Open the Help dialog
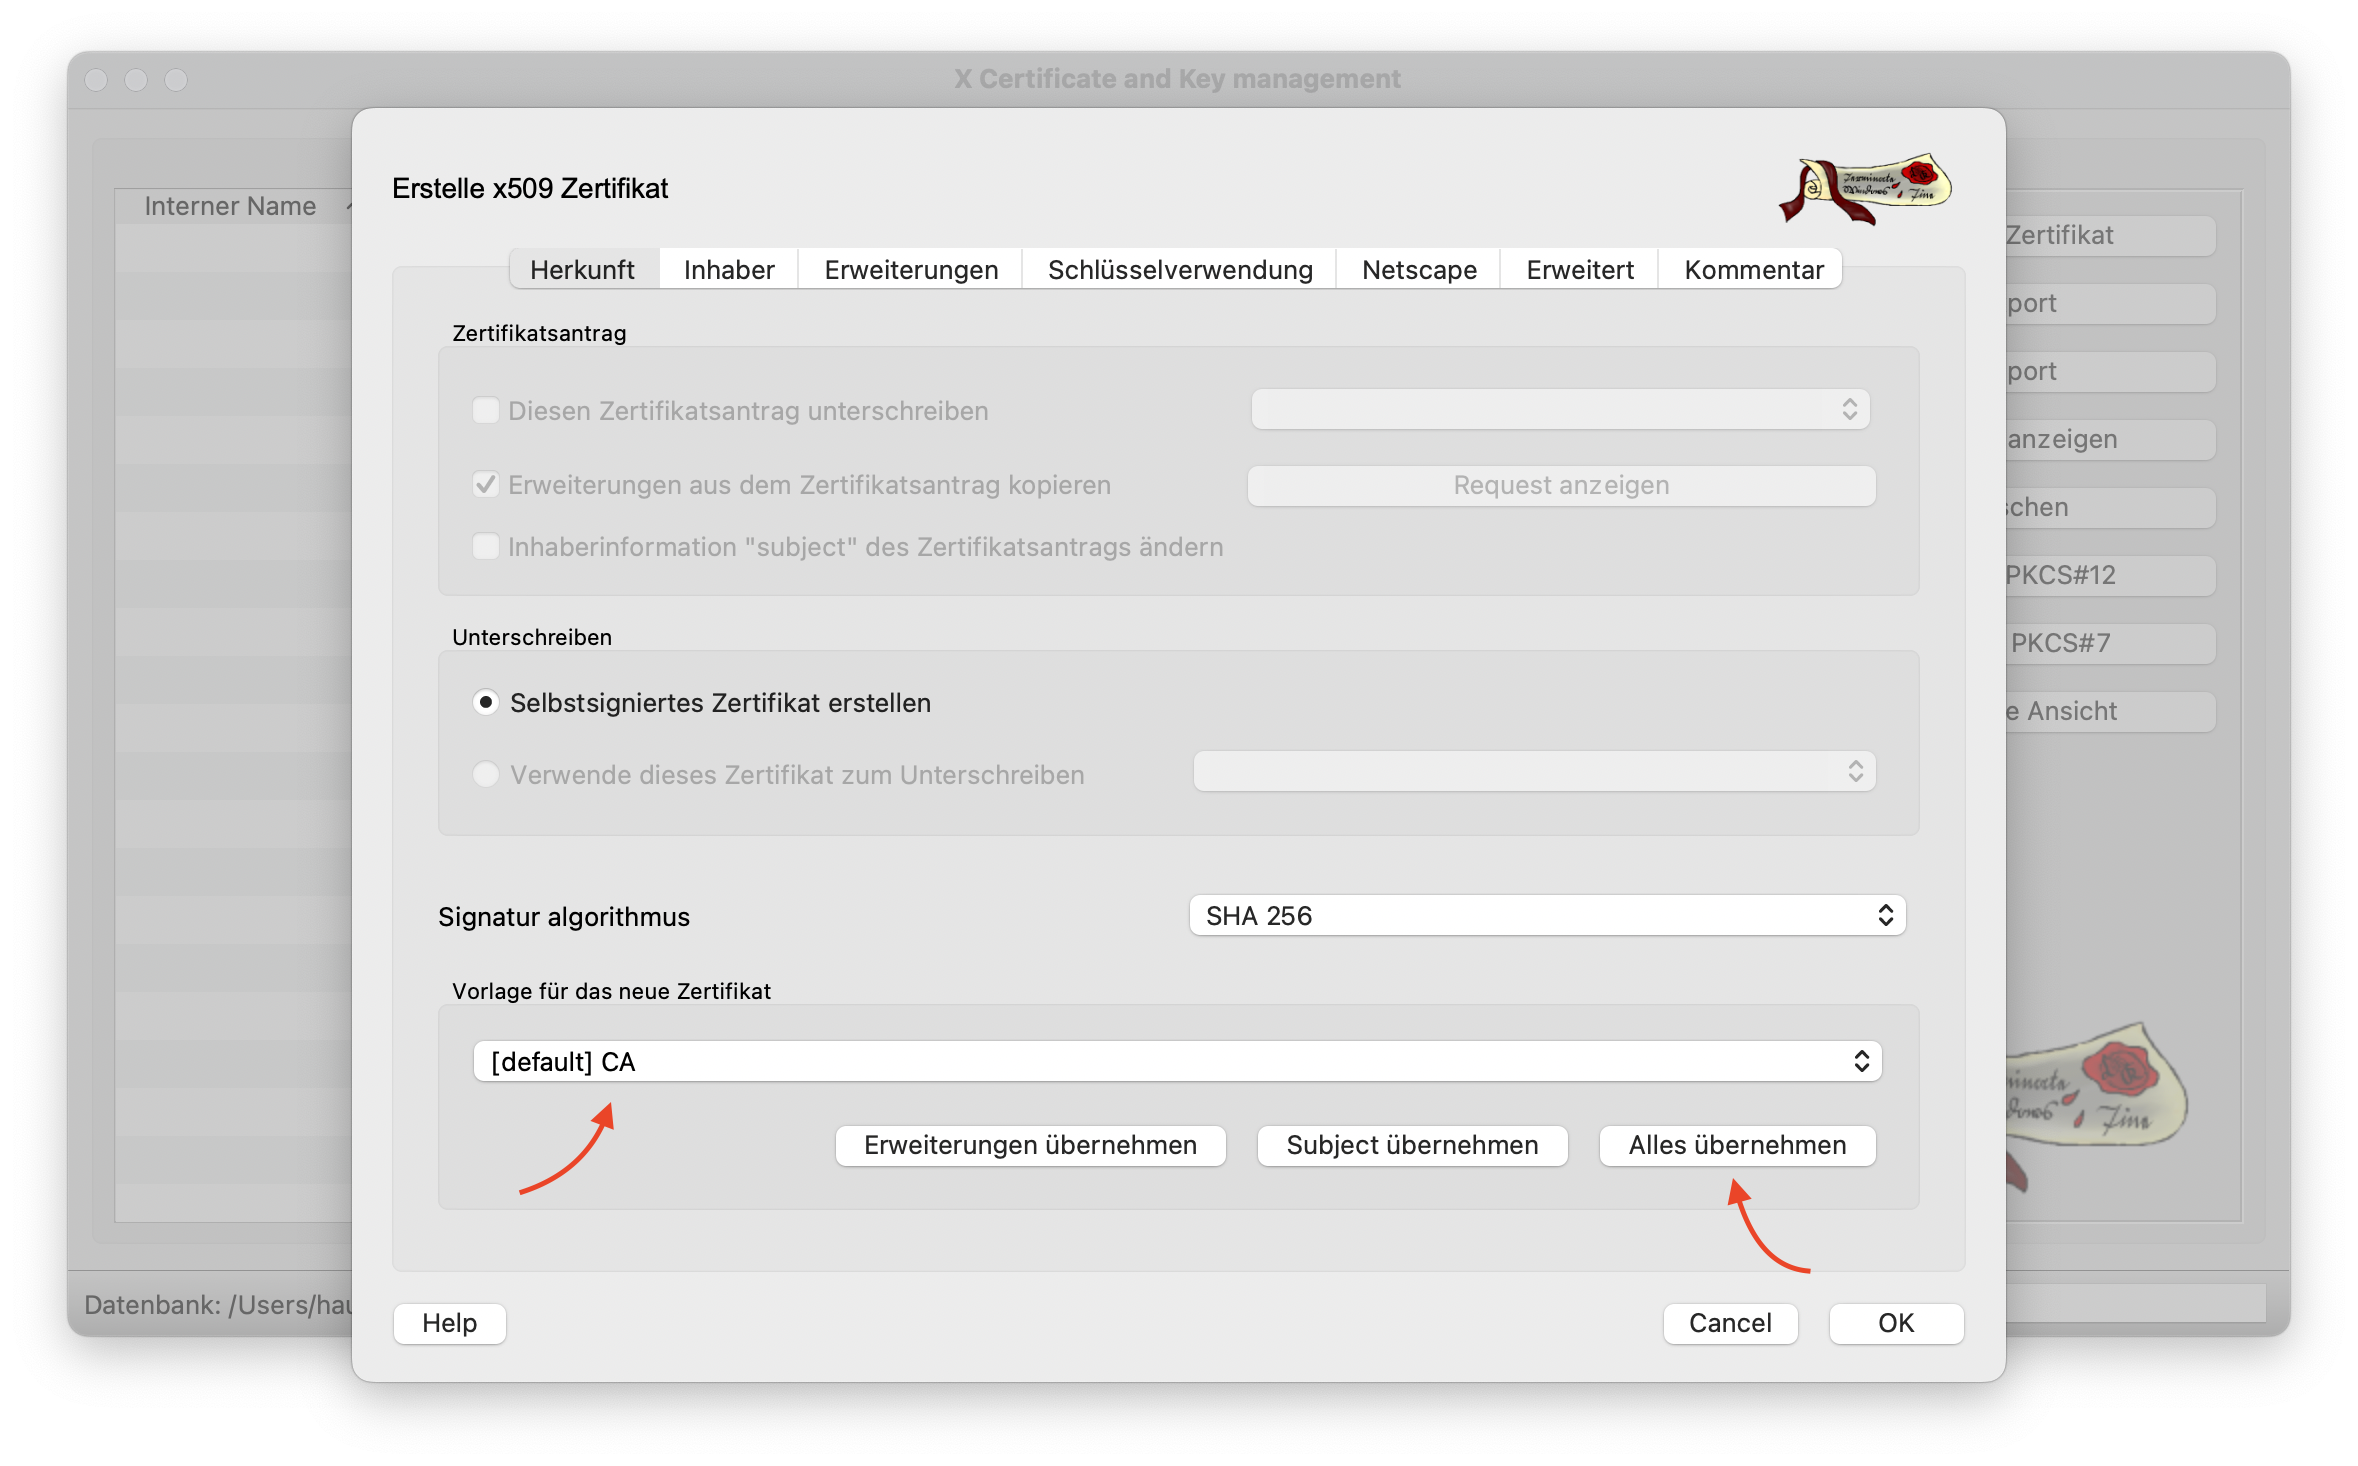Image resolution: width=2358 pixels, height=1466 pixels. [448, 1323]
